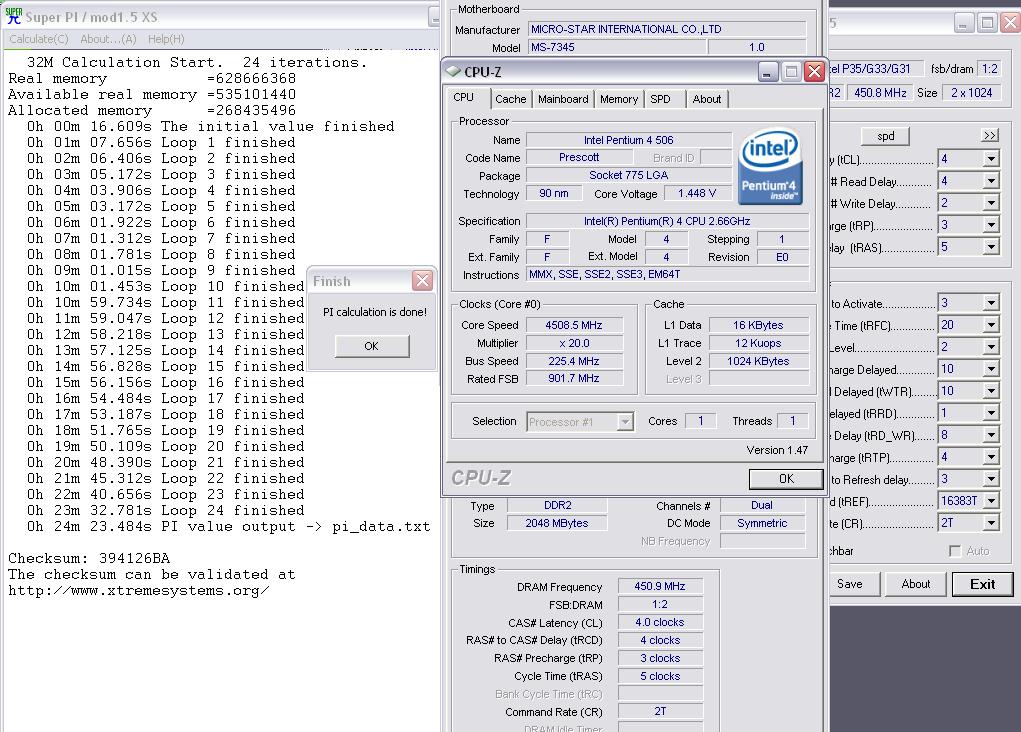
Task: Click the processor name Intel Pentium 4 506
Action: click(628, 140)
